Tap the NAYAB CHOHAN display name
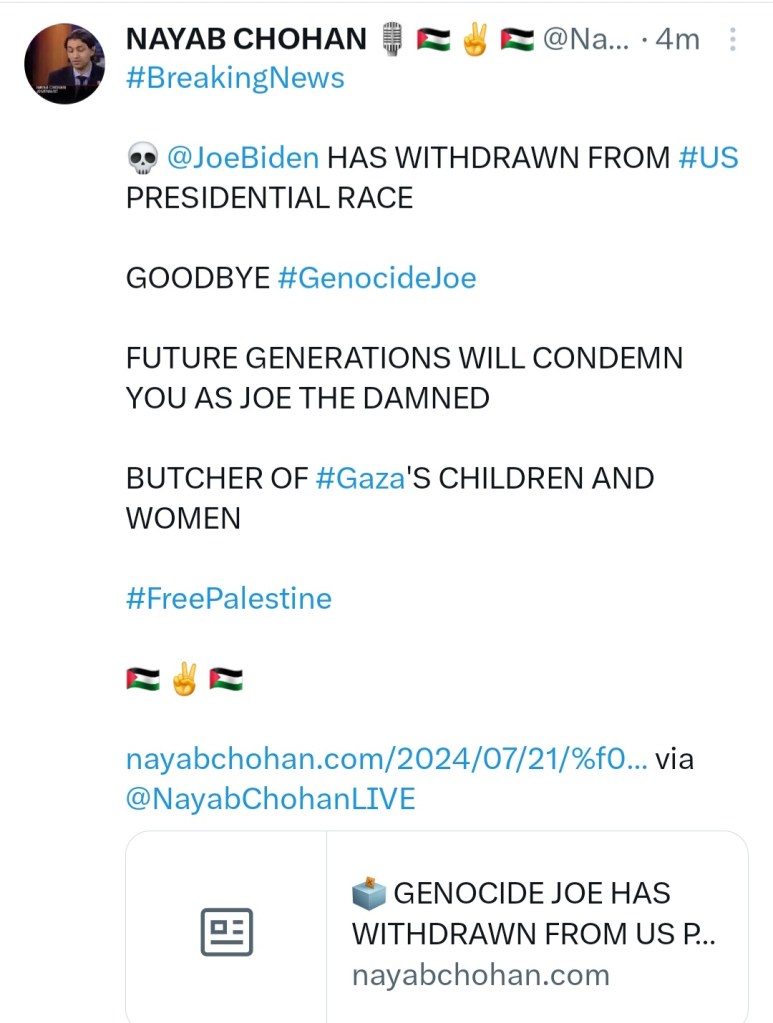This screenshot has width=773, height=1023. 246,40
